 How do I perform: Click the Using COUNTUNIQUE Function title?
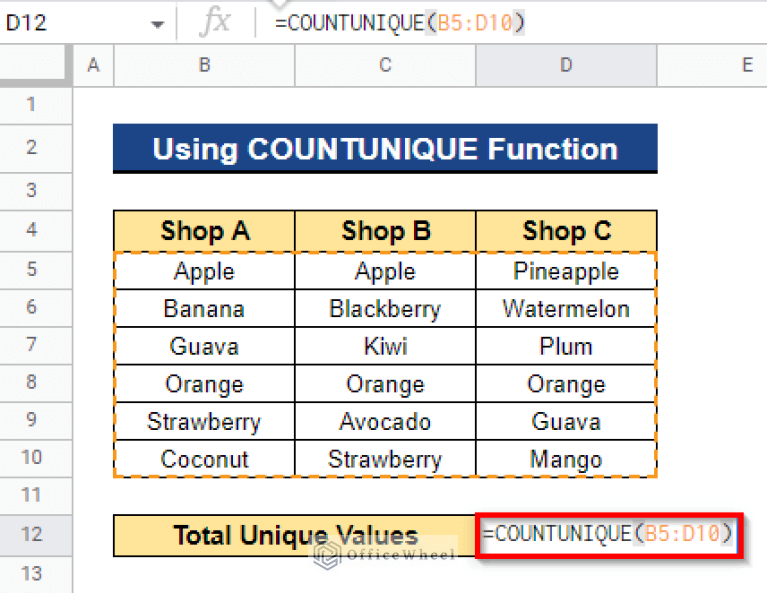coord(385,150)
